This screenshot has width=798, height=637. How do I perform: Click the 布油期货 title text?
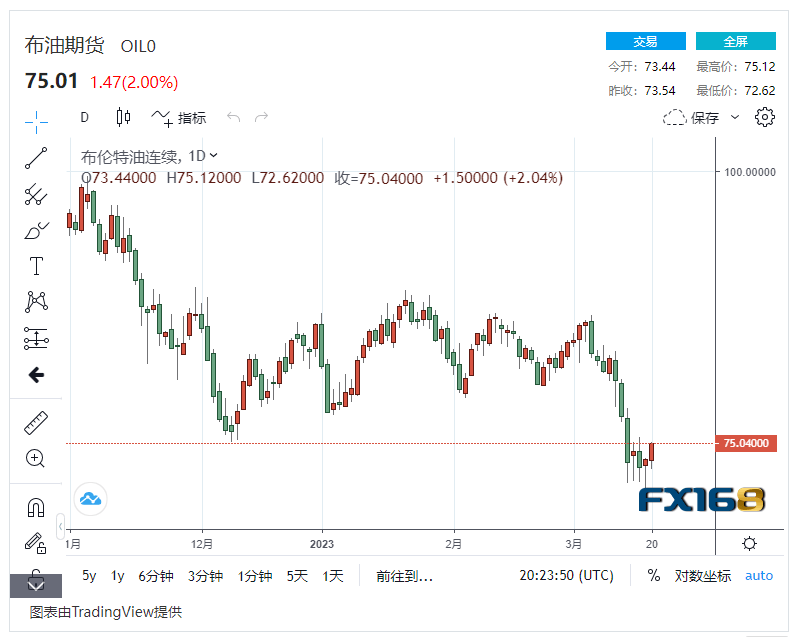tap(64, 45)
